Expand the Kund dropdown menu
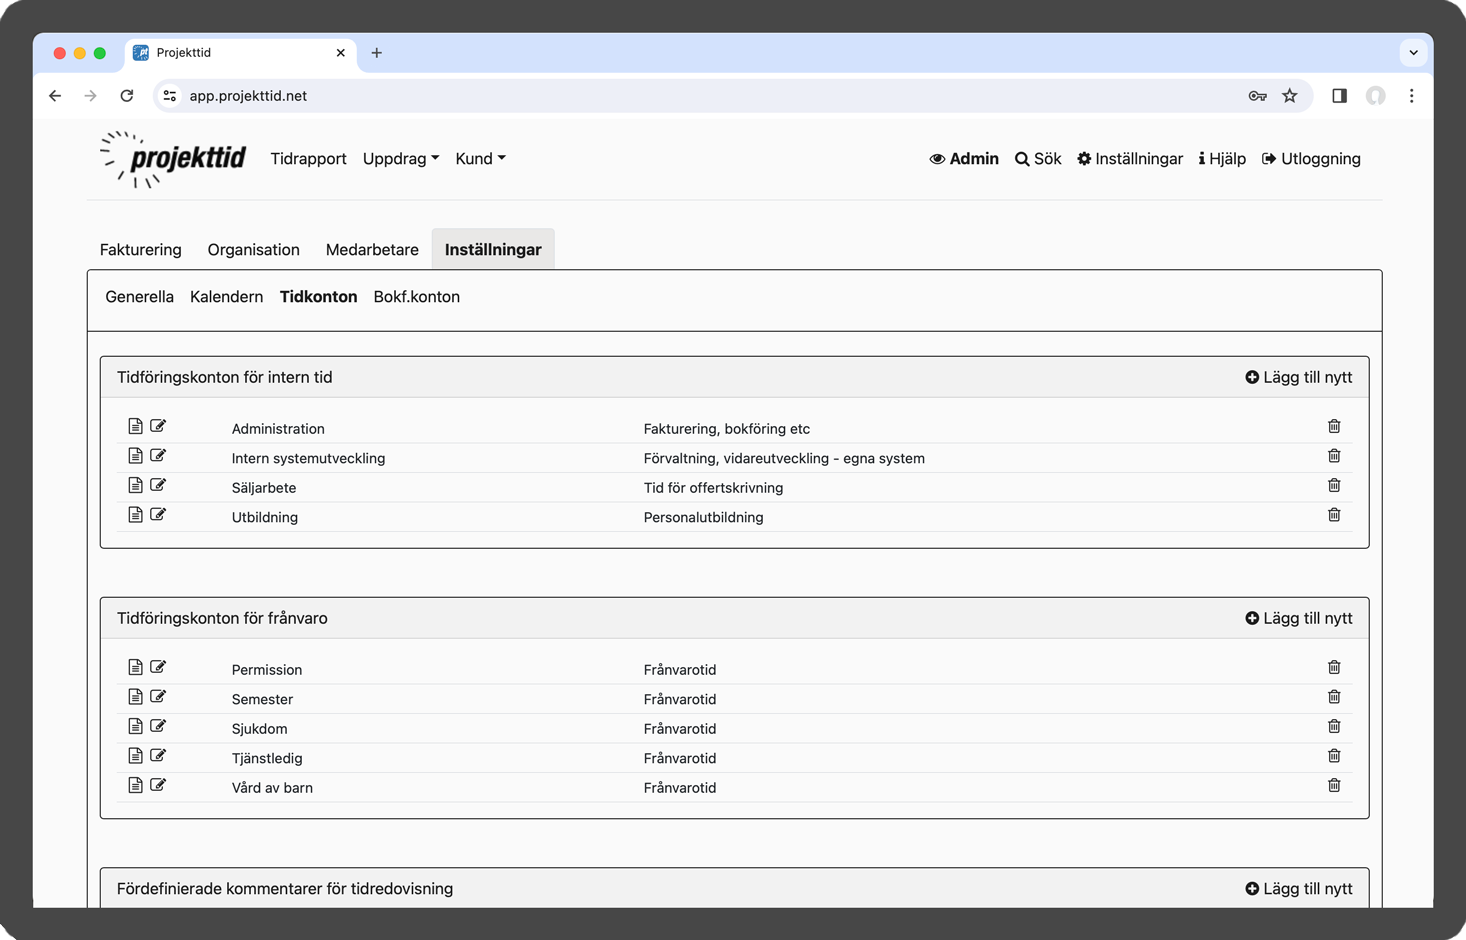Viewport: 1466px width, 940px height. click(480, 159)
